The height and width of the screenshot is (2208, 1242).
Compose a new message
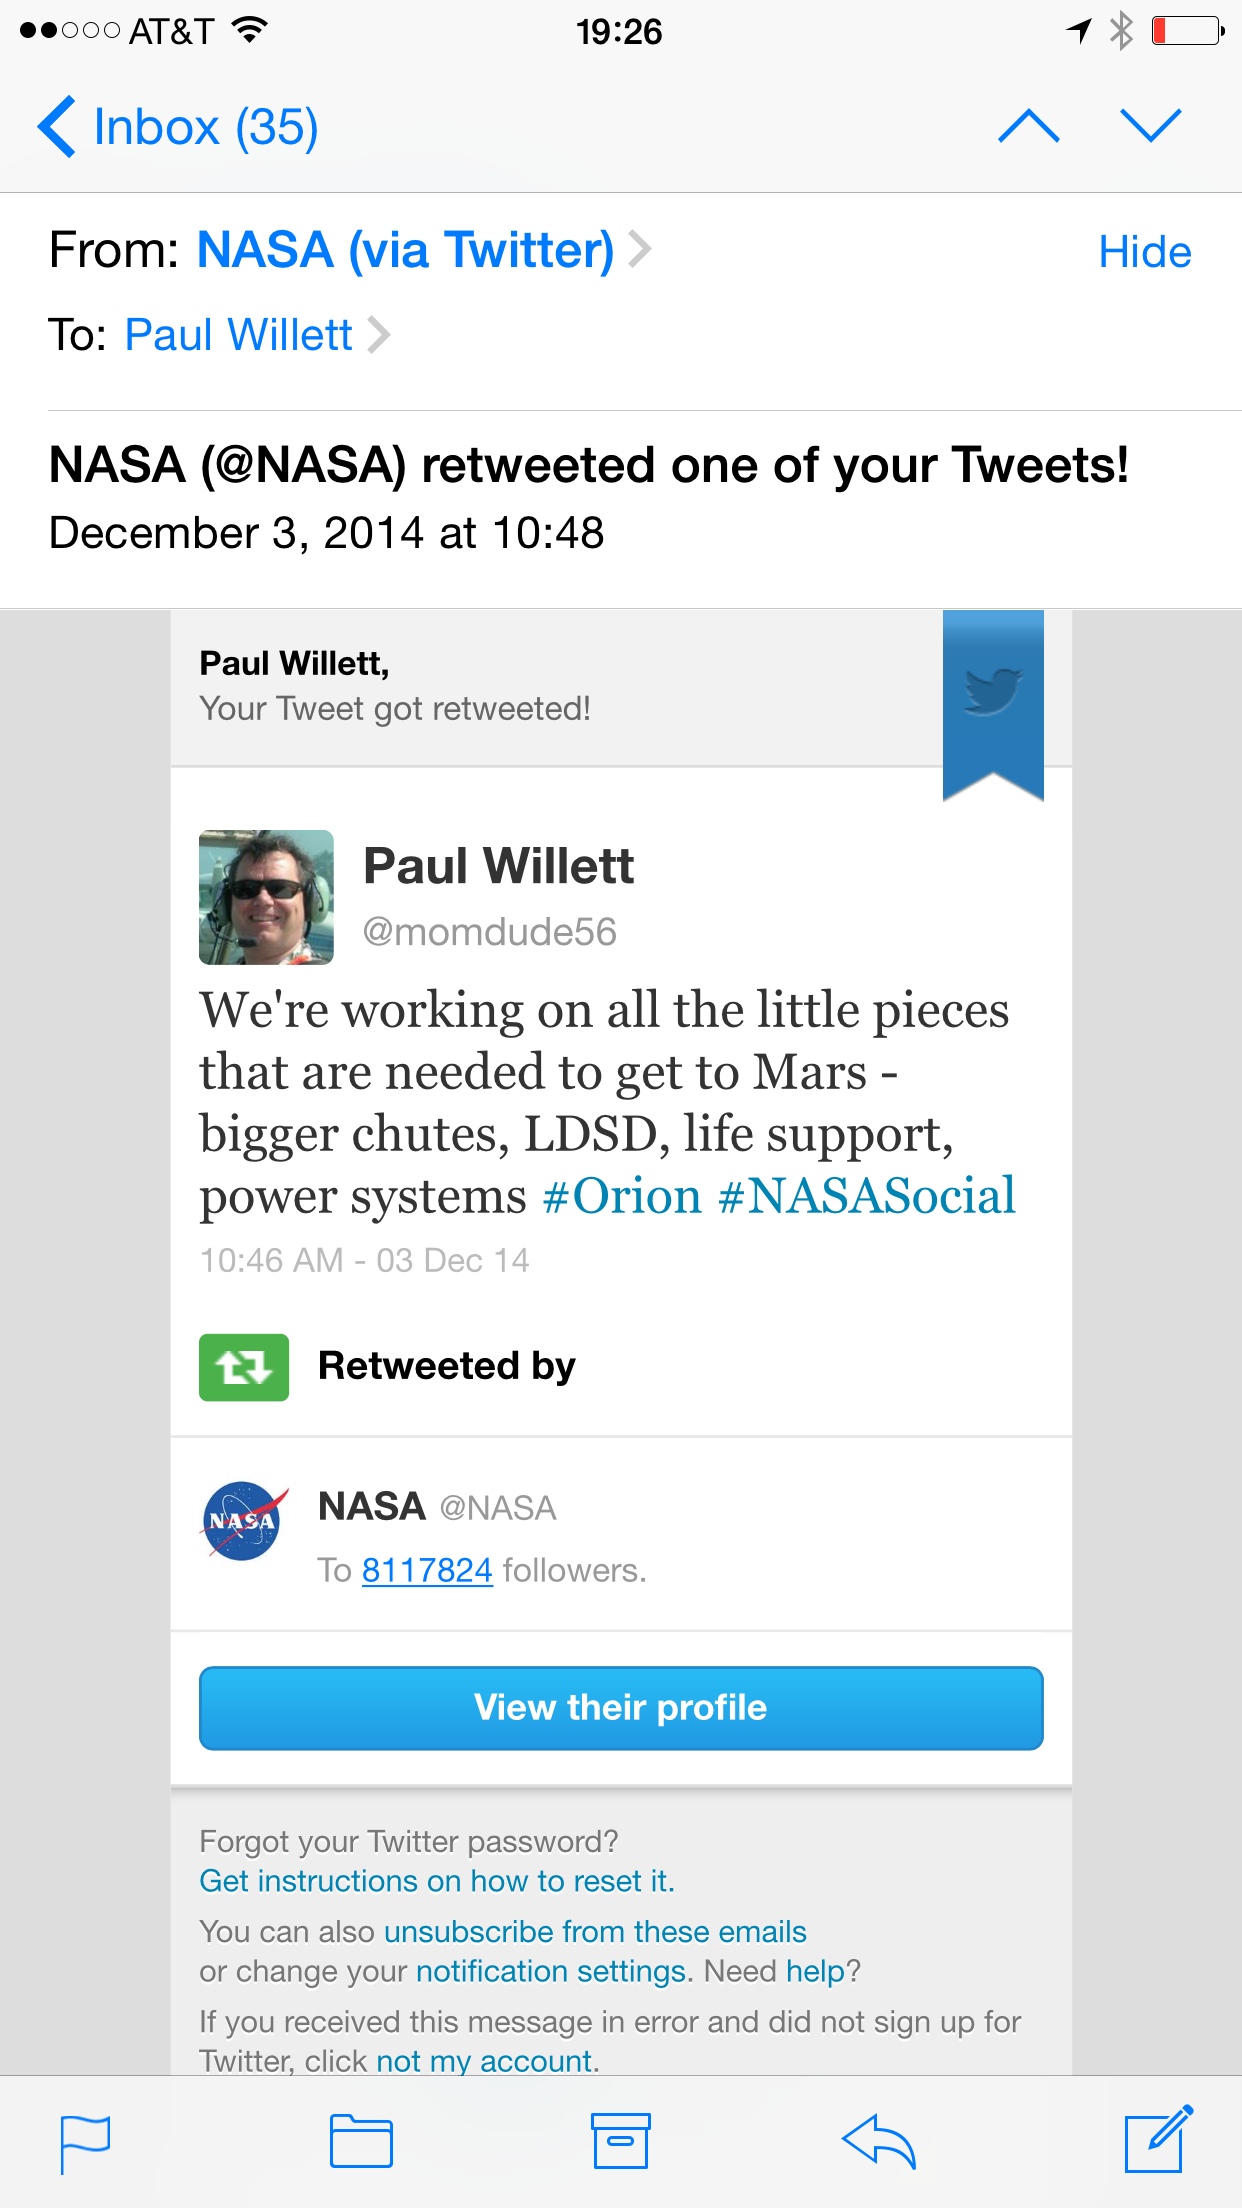click(x=1158, y=2139)
